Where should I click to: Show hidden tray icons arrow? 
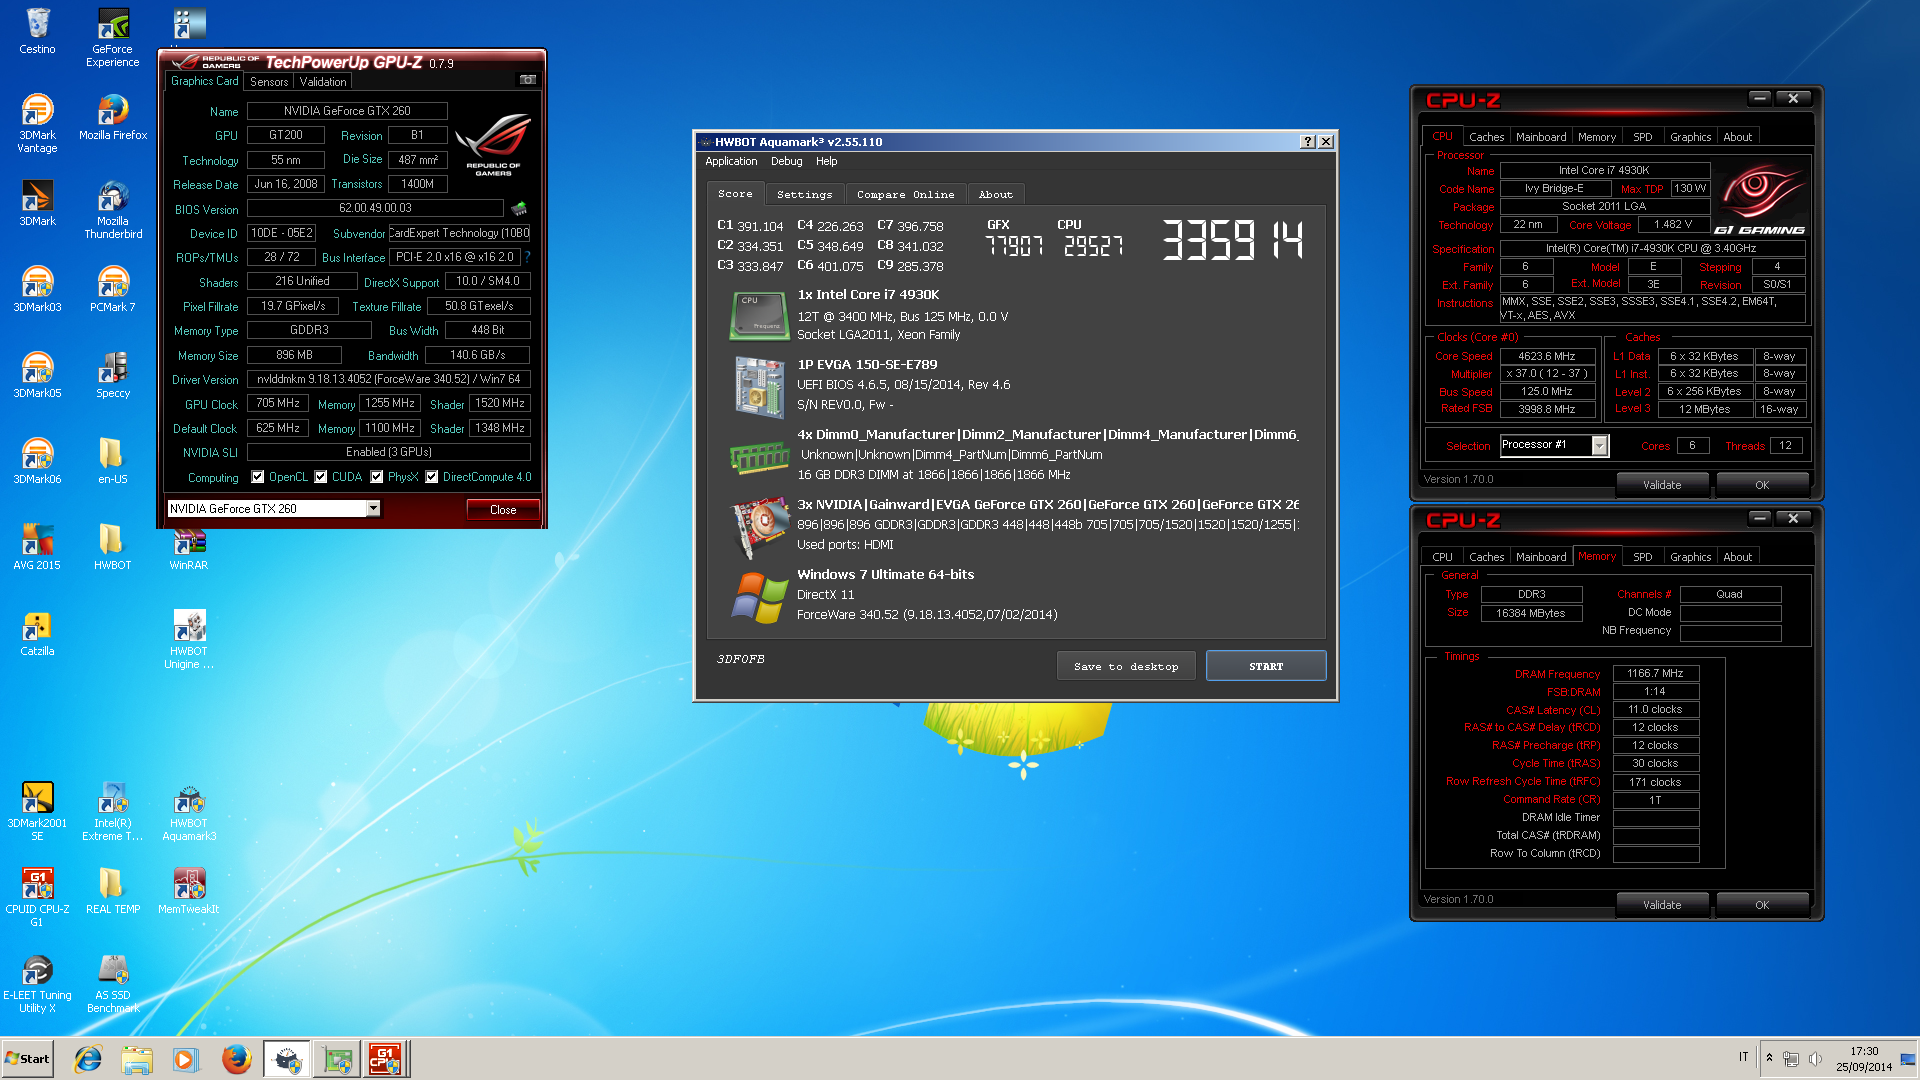[x=1769, y=1058]
